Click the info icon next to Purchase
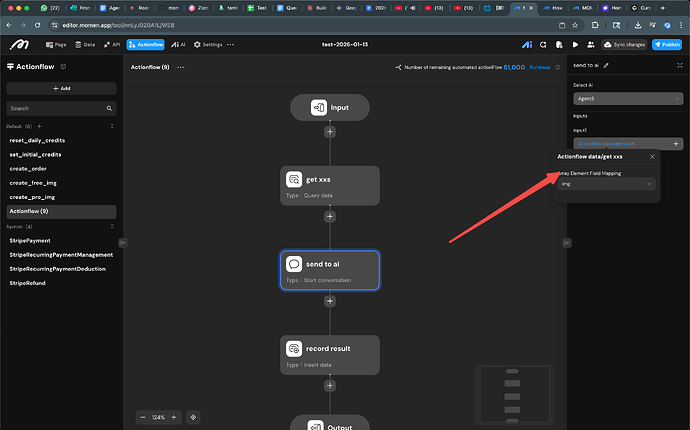The height and width of the screenshot is (430, 690). 557,67
